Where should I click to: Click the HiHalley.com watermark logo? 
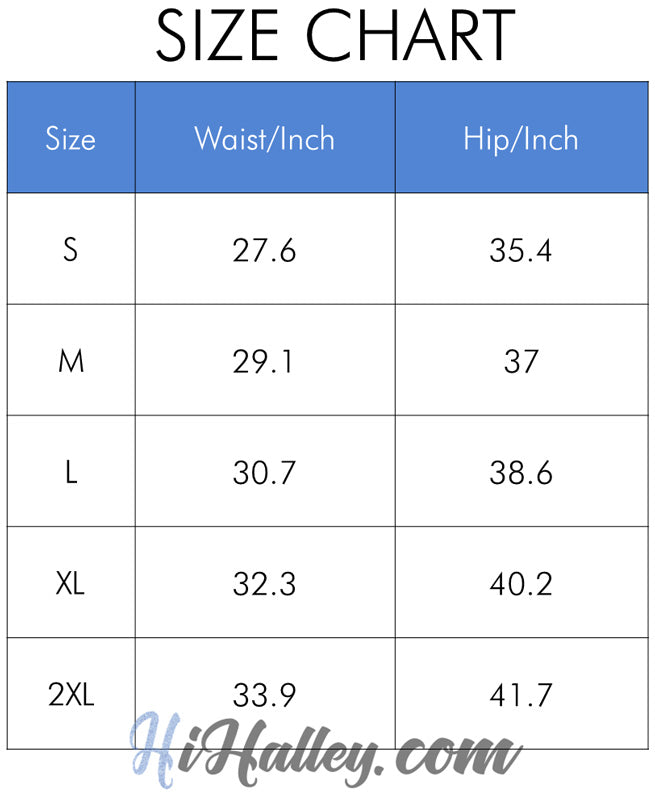[x=326, y=751]
